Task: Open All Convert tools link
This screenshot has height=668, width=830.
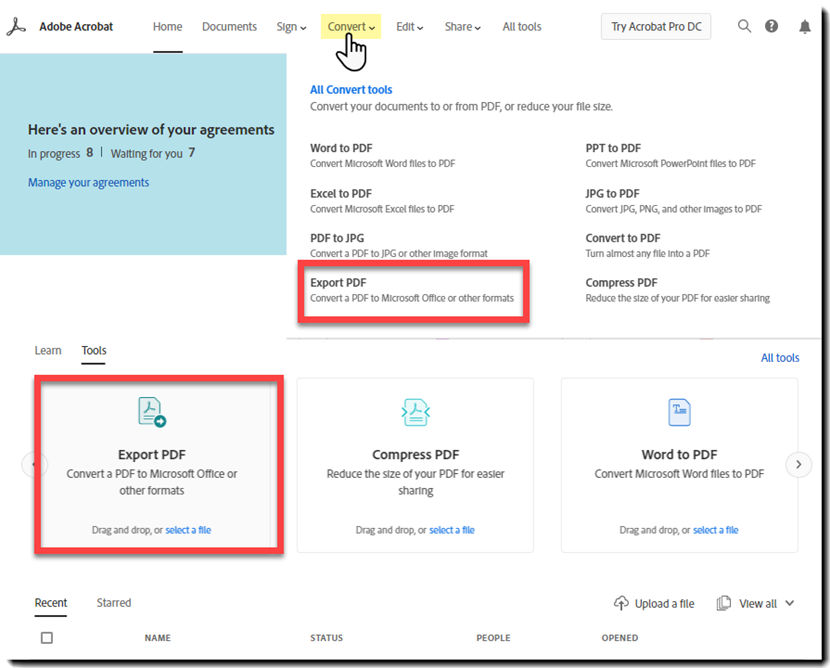Action: (x=351, y=90)
